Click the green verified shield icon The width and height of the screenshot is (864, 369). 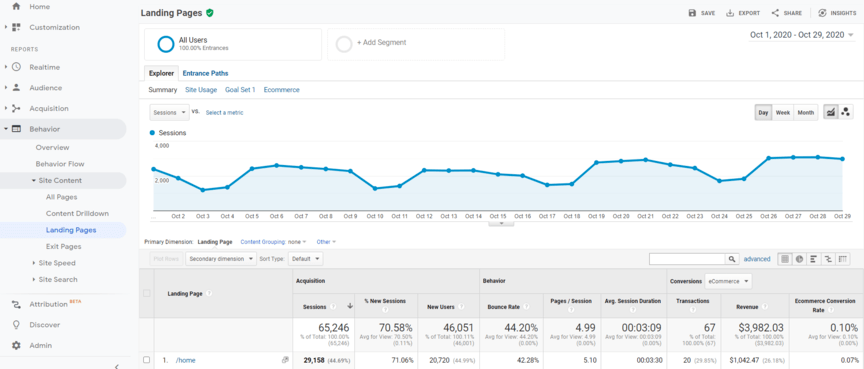click(x=209, y=13)
